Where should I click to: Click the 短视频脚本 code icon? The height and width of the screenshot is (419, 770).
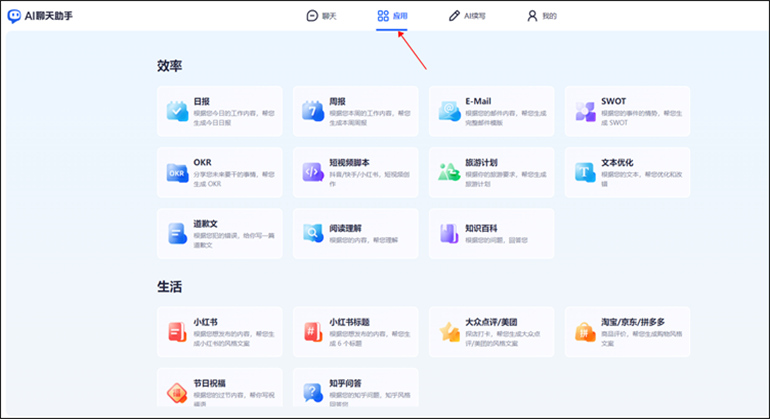coord(313,172)
